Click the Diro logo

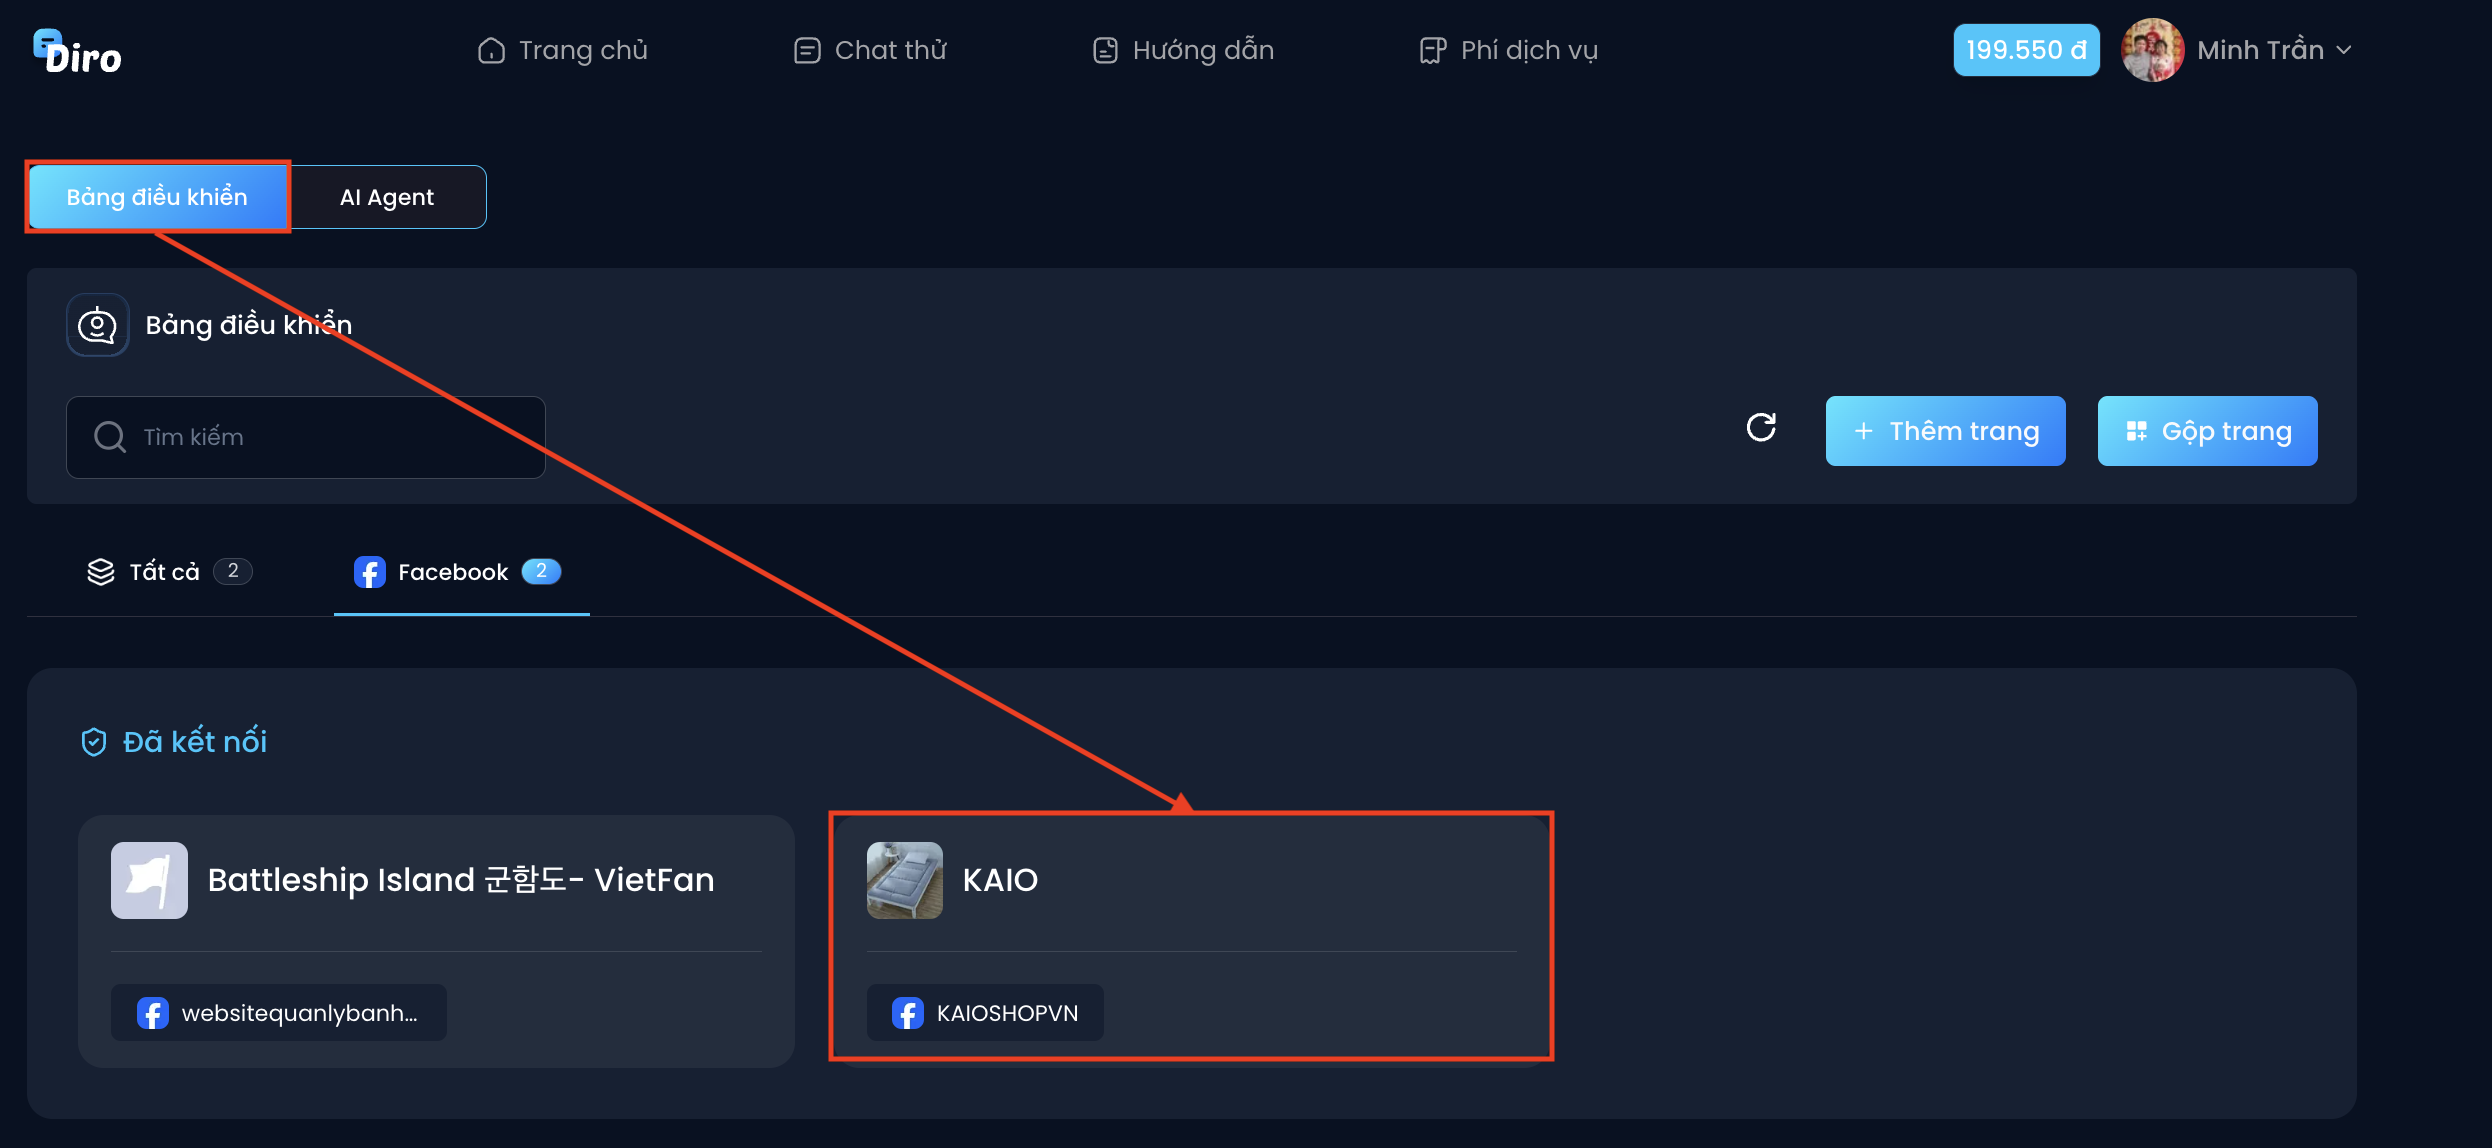point(77,52)
